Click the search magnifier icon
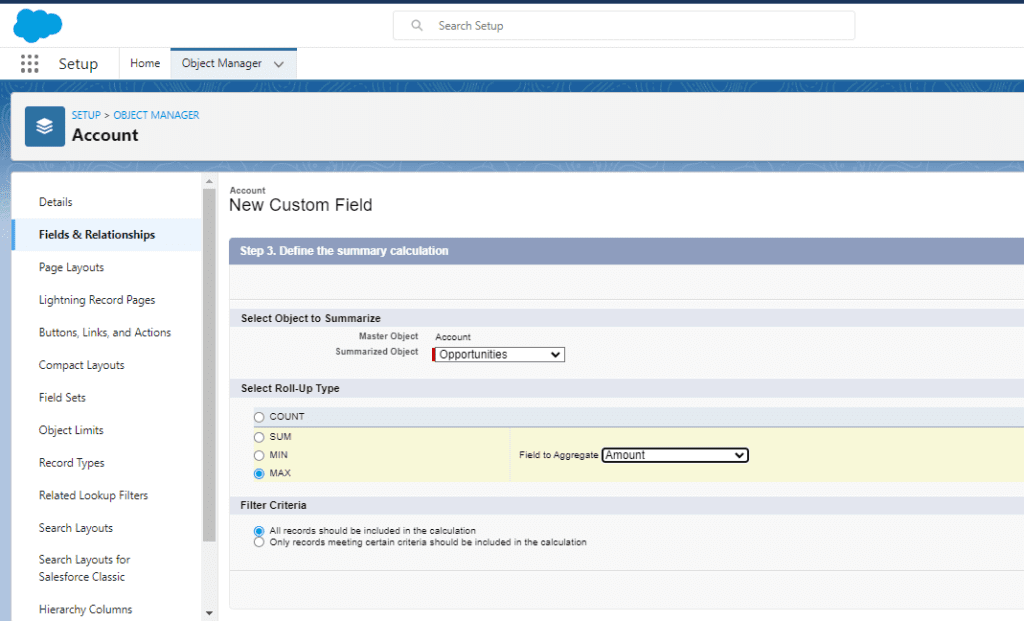Screen dimensions: 1024x621 (x=417, y=25)
